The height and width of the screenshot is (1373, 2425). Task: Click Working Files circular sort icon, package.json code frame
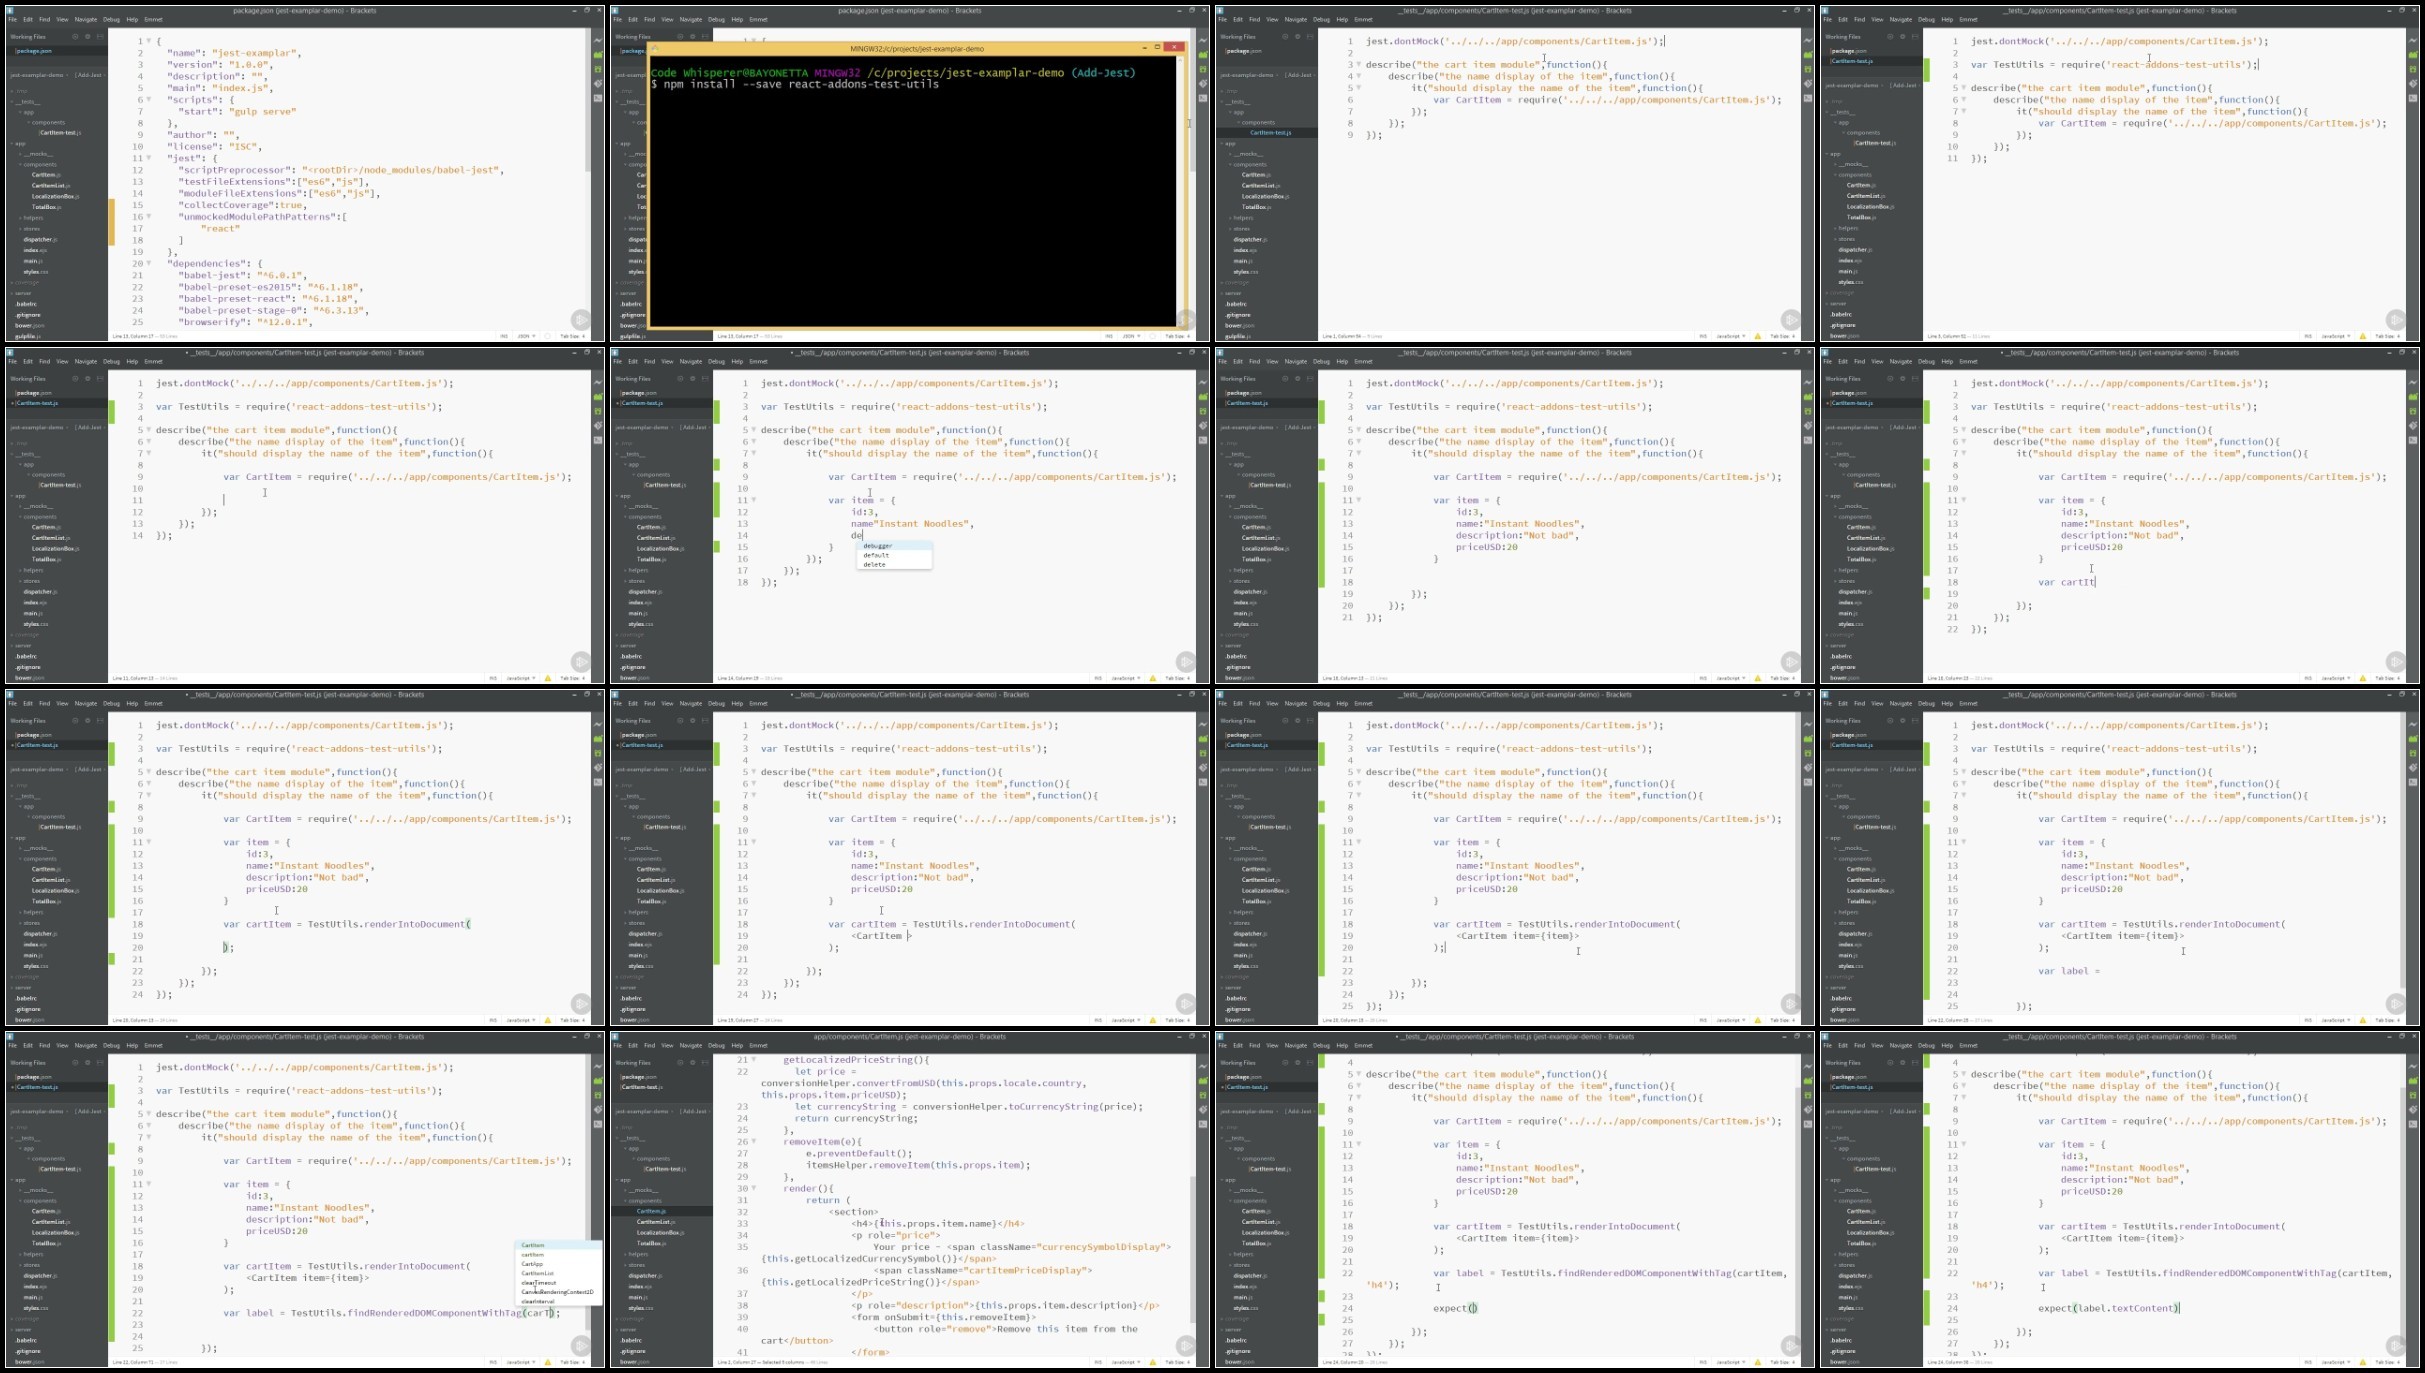tap(75, 37)
